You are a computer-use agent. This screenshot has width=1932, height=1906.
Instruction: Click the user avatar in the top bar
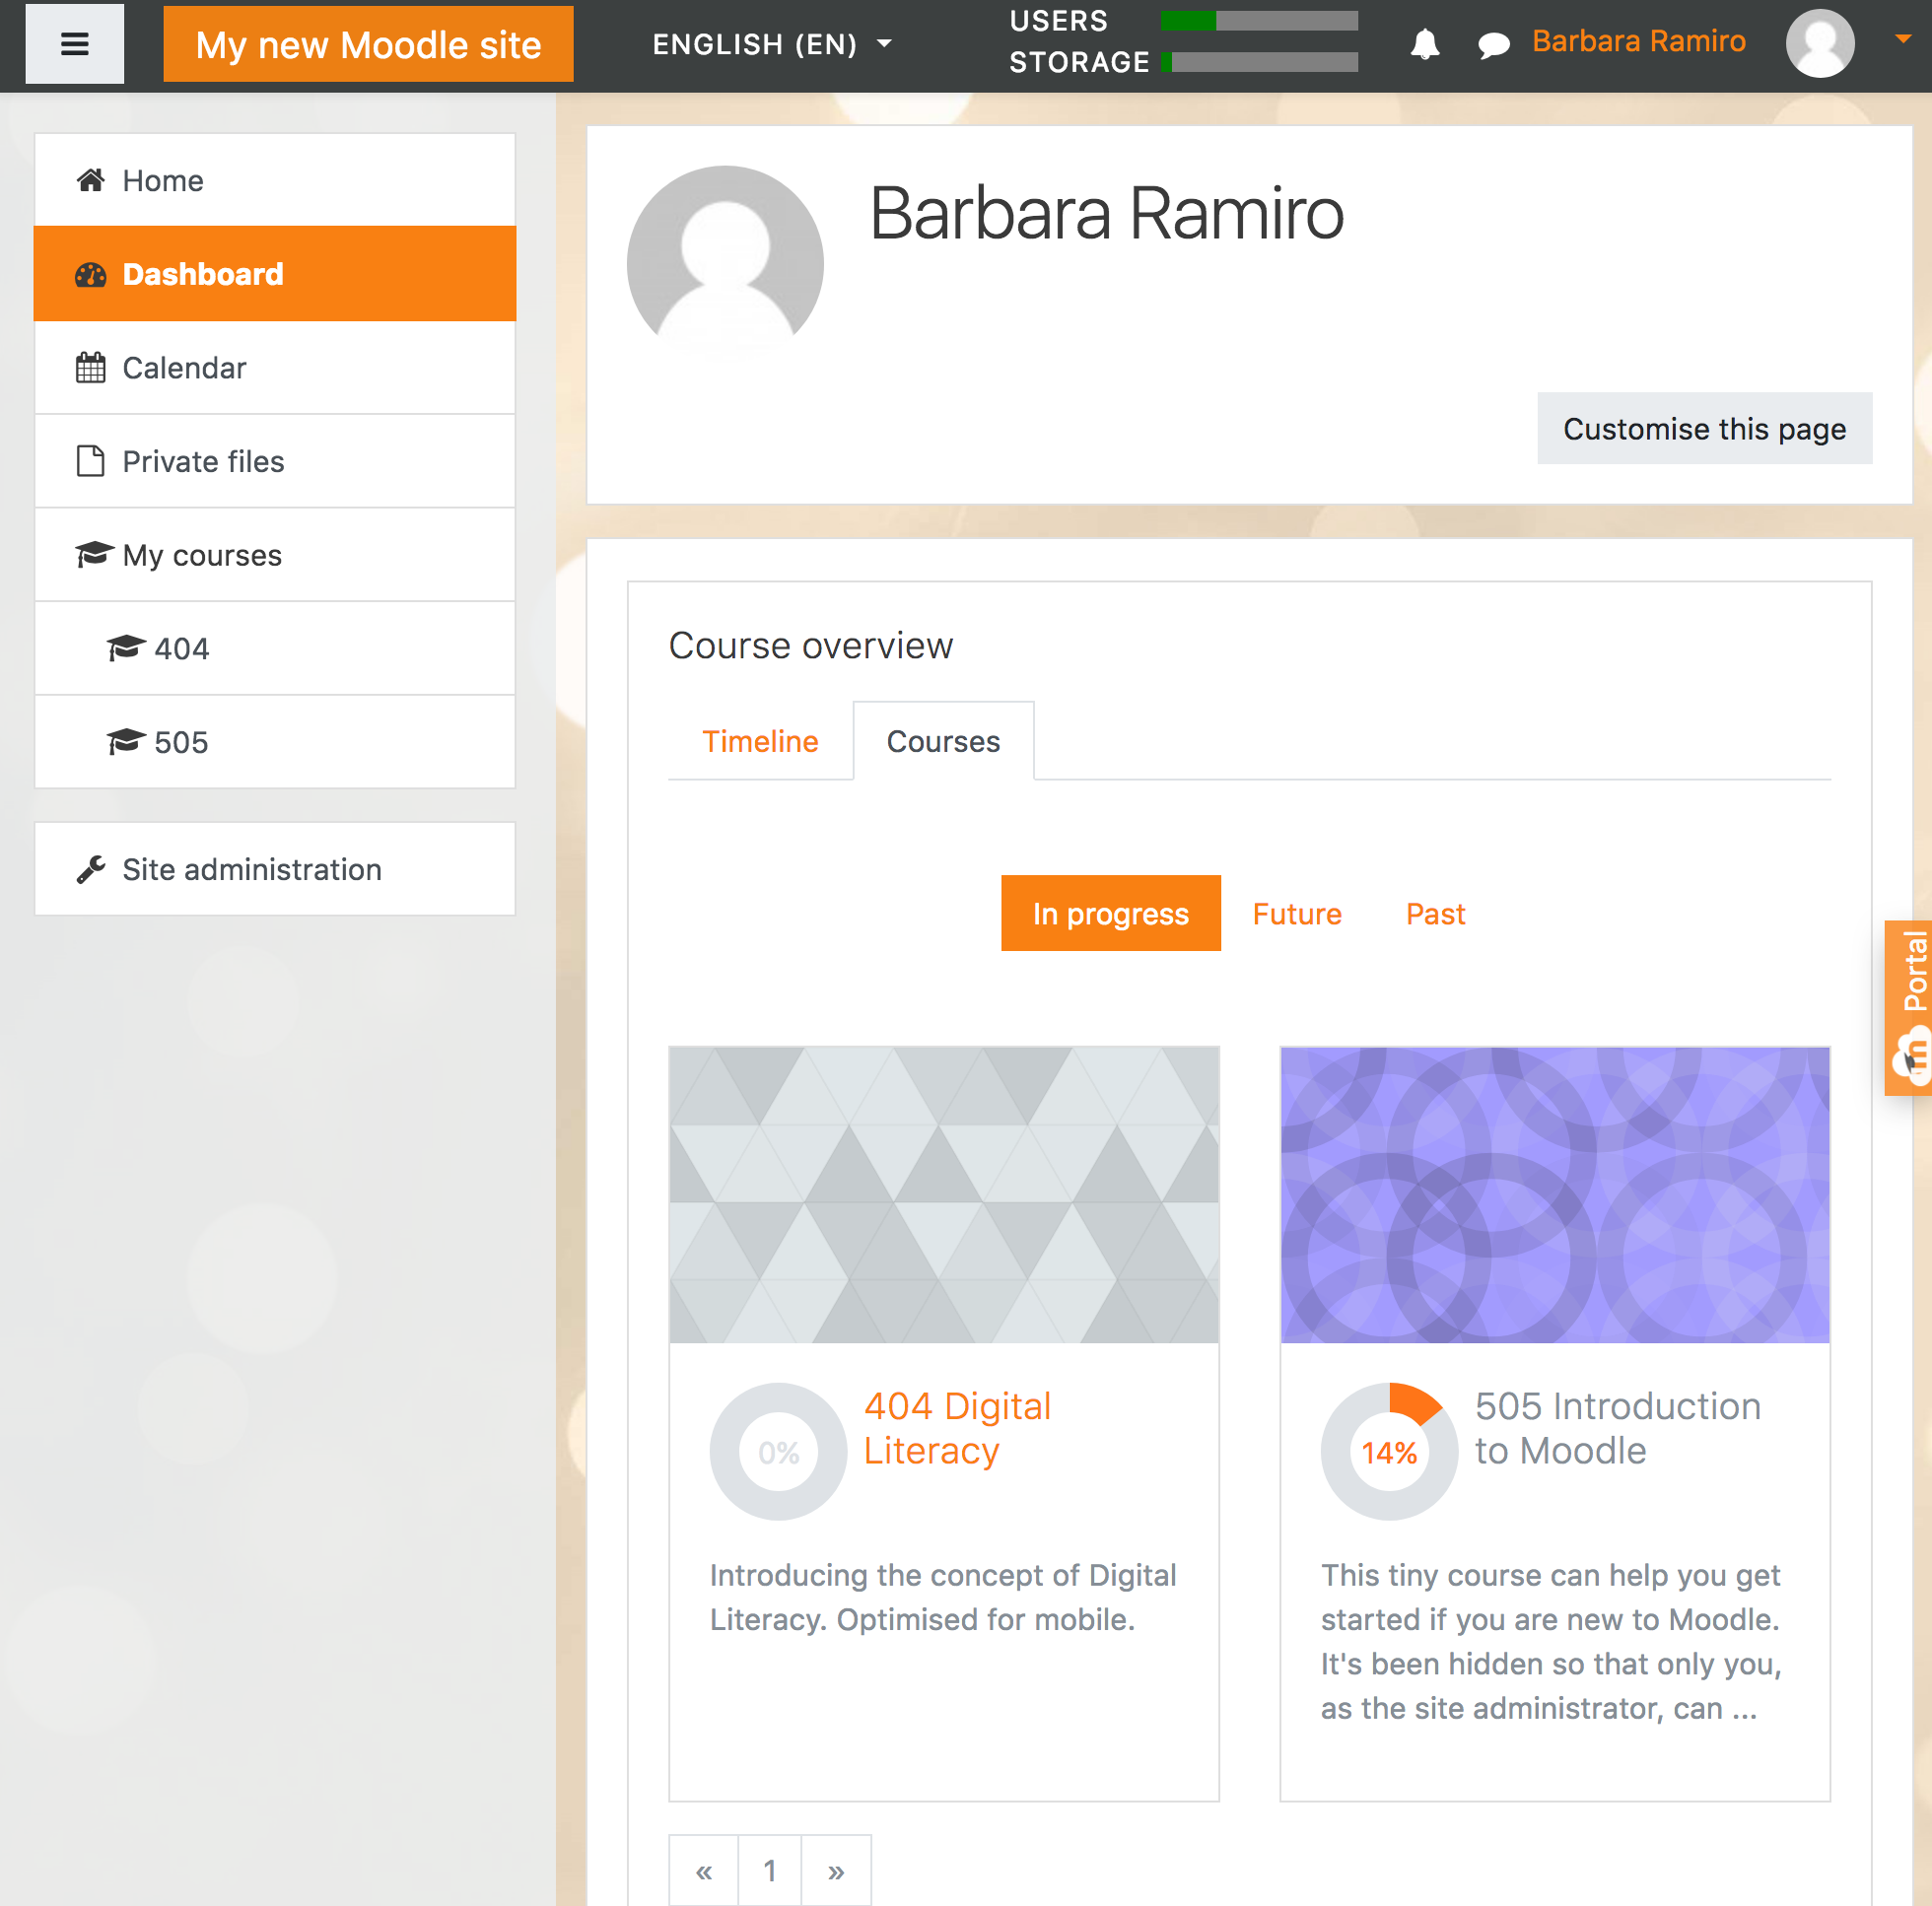click(1819, 43)
